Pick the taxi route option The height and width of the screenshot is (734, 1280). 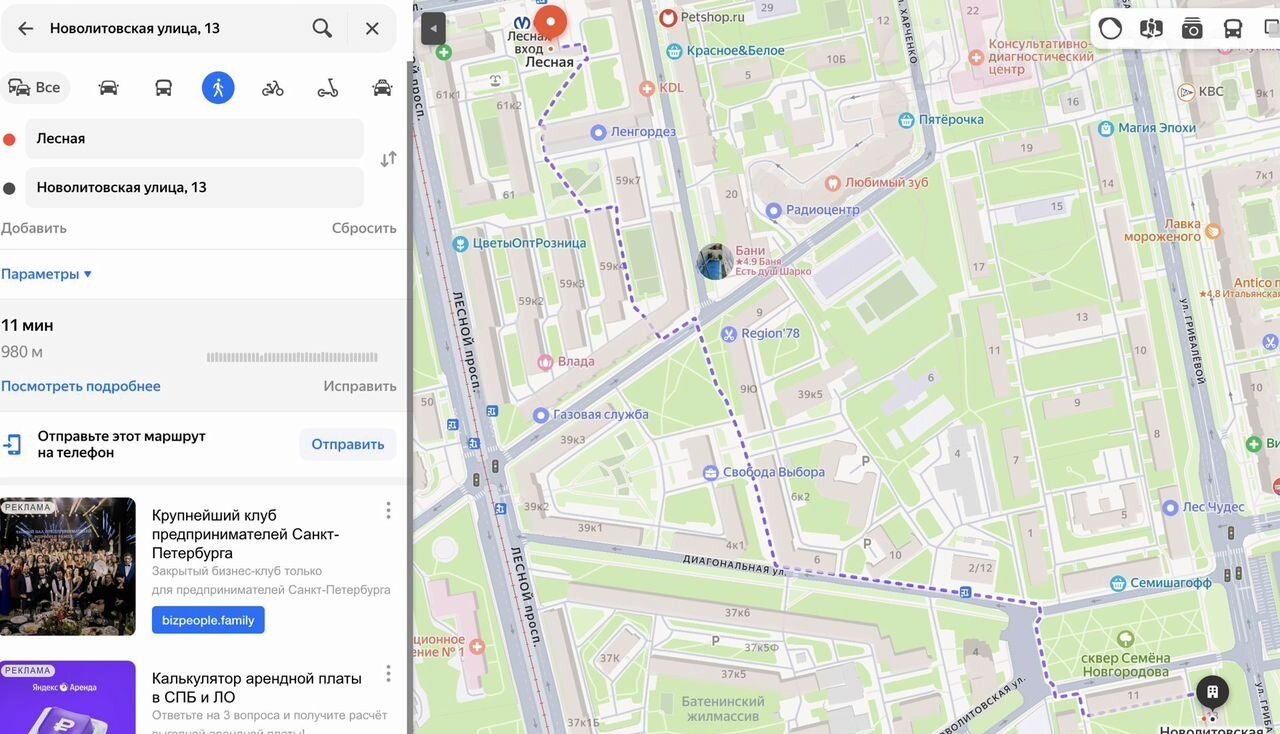point(382,88)
